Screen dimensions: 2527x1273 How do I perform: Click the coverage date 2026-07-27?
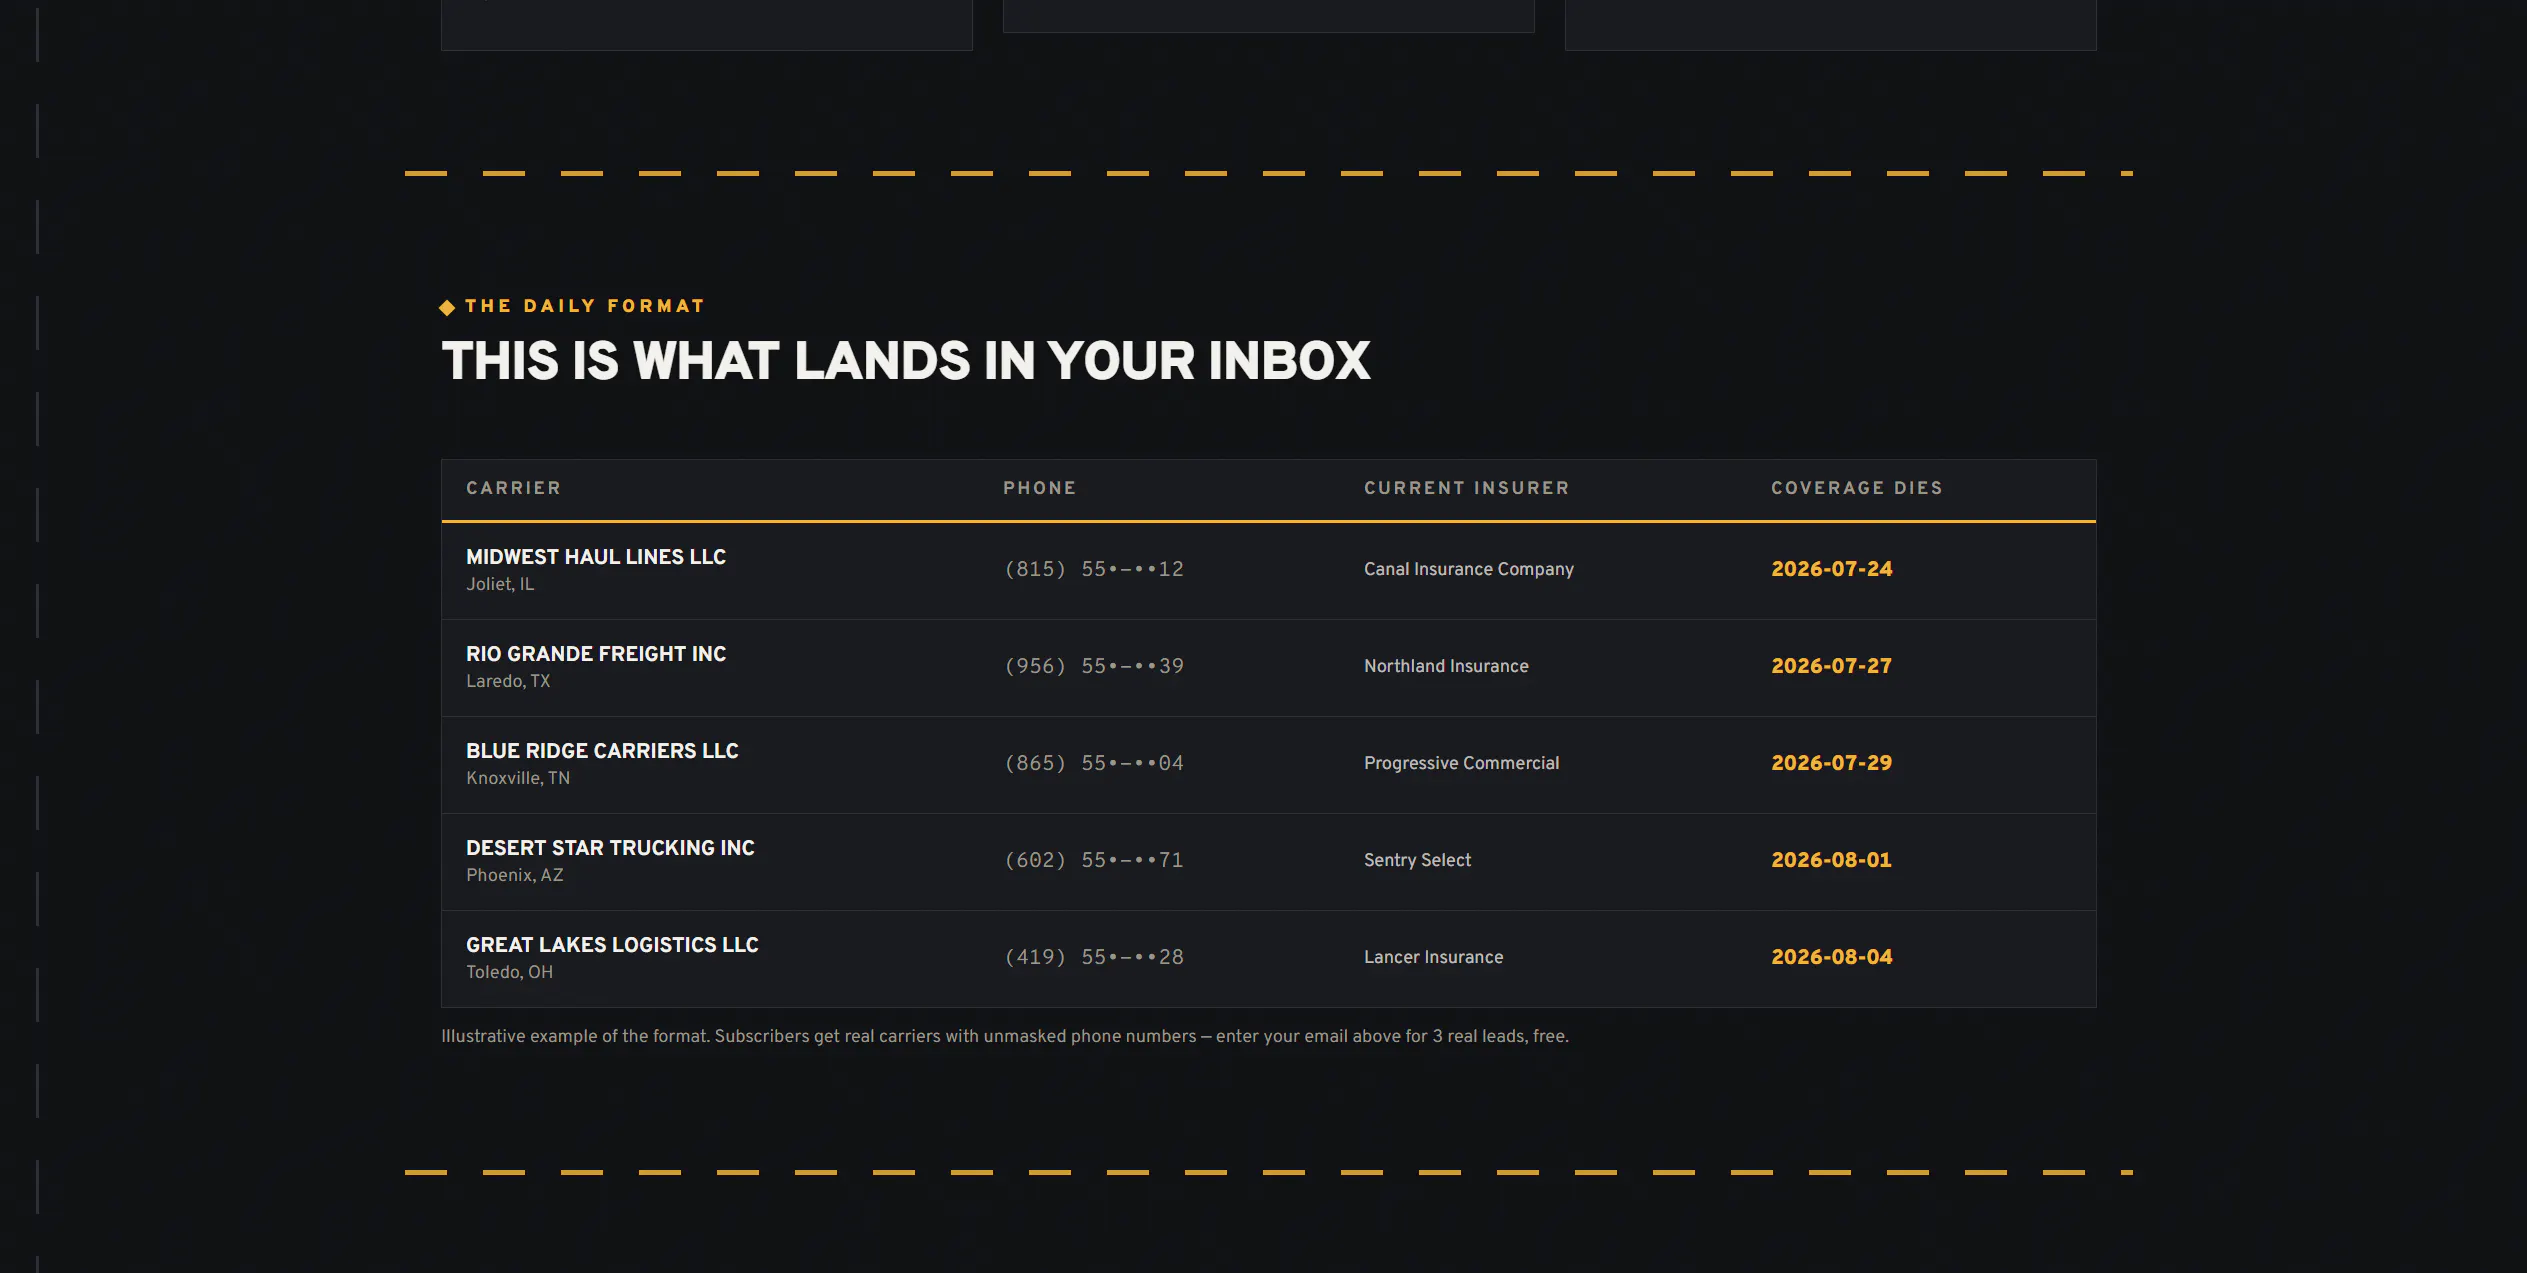tap(1832, 666)
